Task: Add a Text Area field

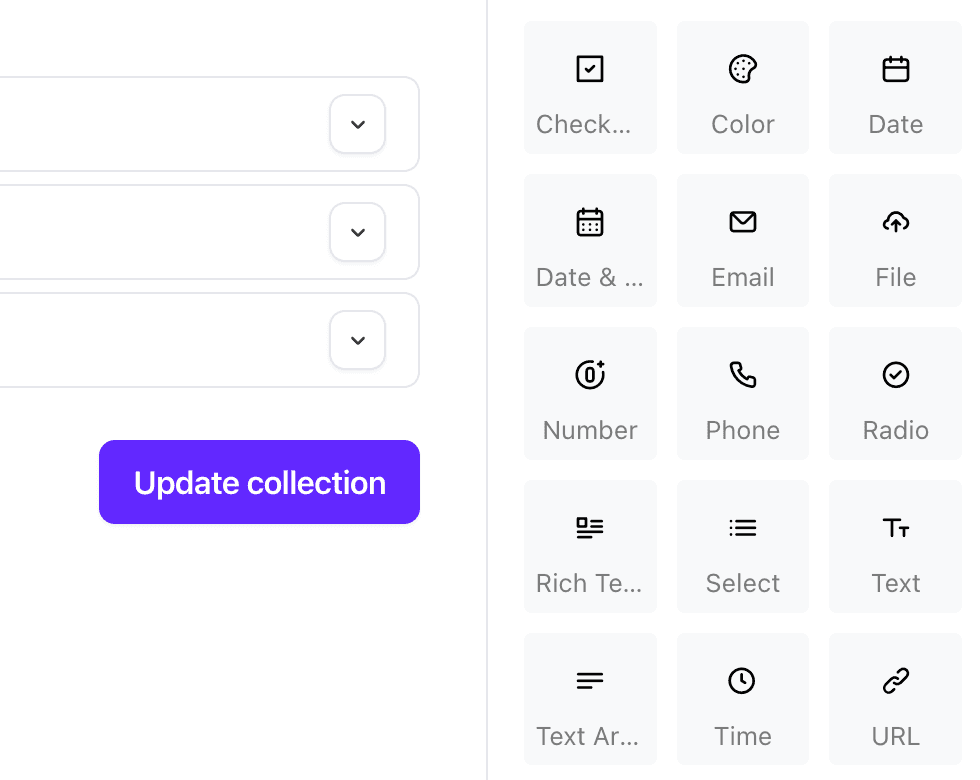Action: (590, 699)
